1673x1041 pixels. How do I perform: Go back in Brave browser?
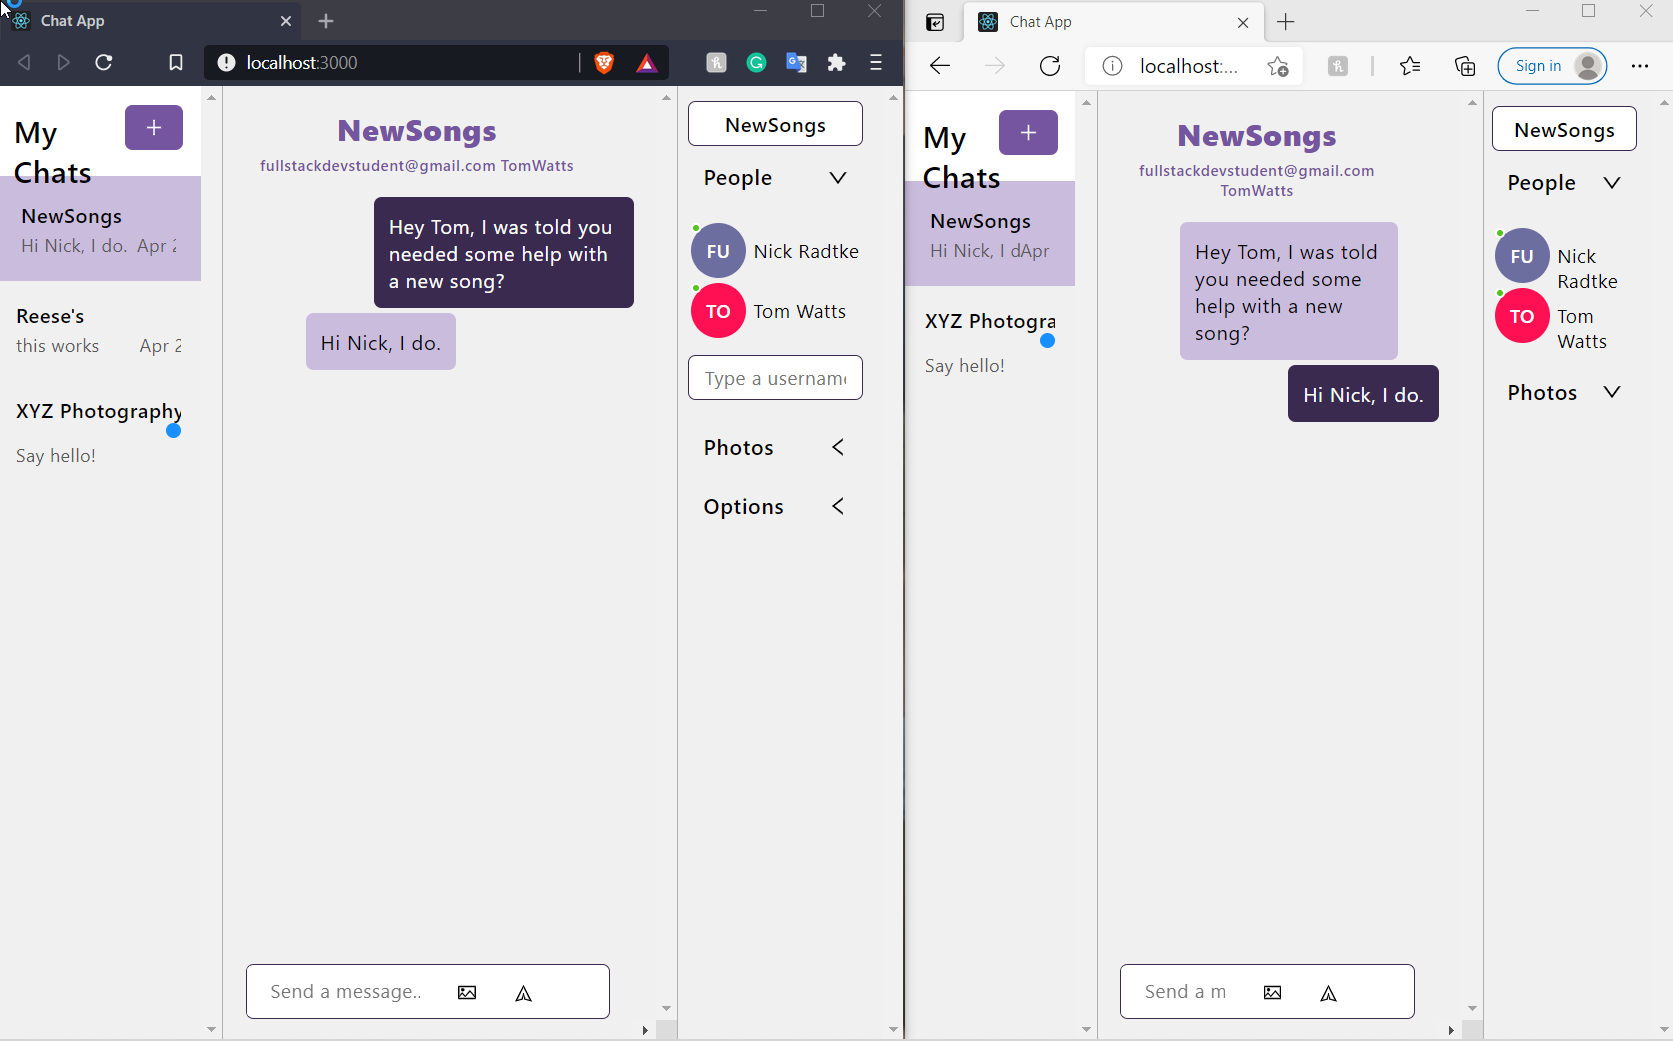point(24,63)
